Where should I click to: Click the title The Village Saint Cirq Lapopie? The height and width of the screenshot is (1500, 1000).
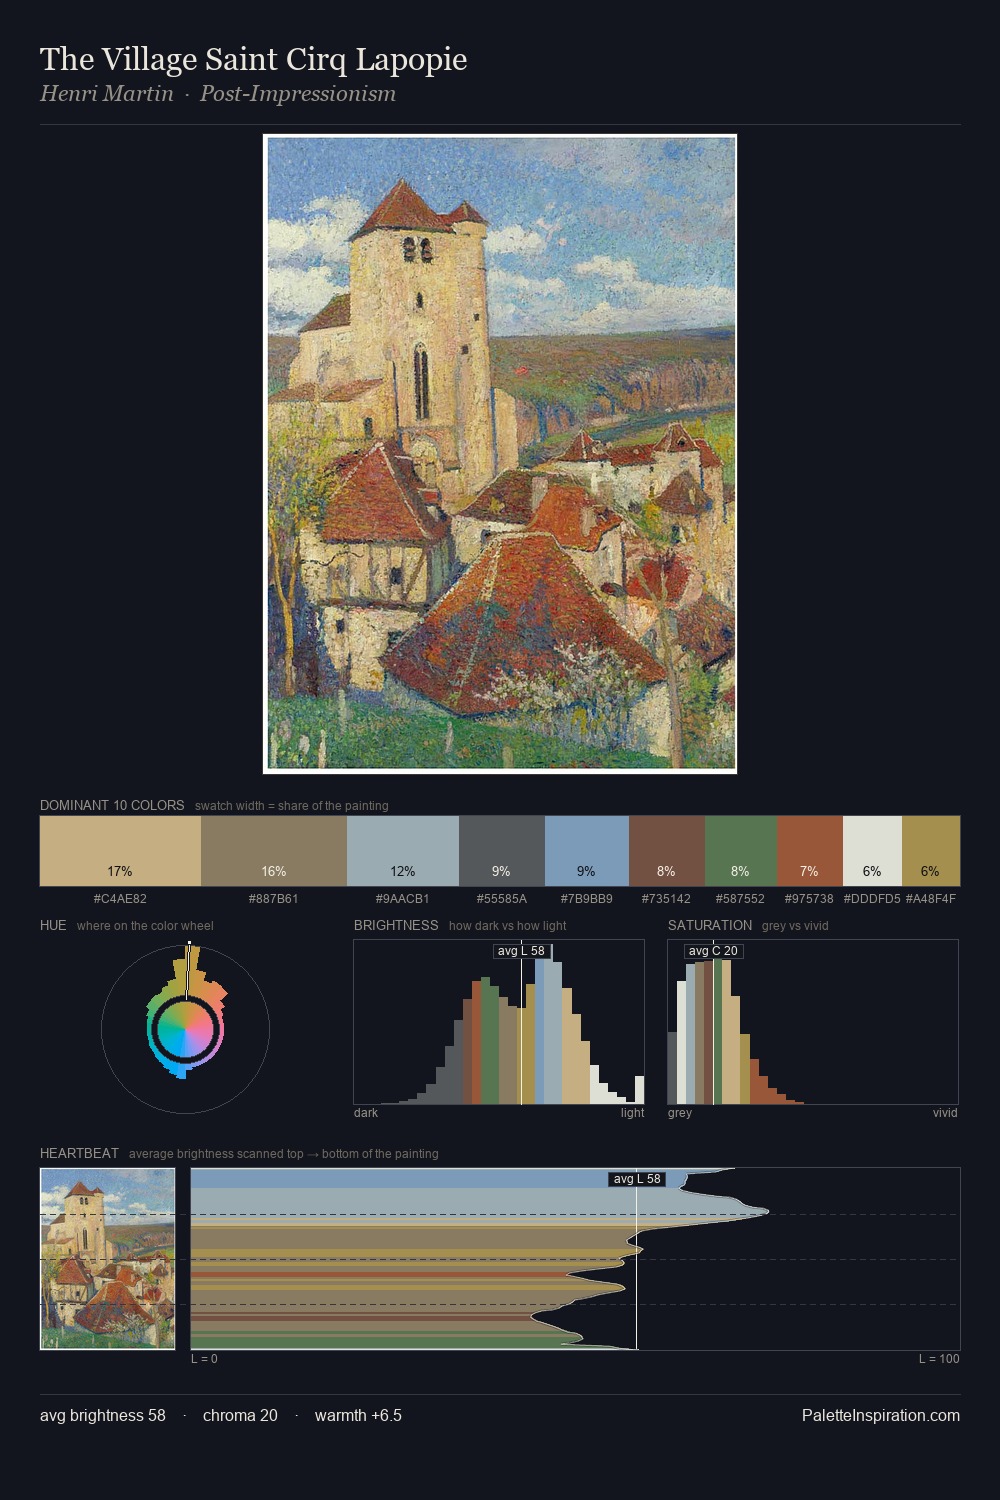tap(253, 59)
